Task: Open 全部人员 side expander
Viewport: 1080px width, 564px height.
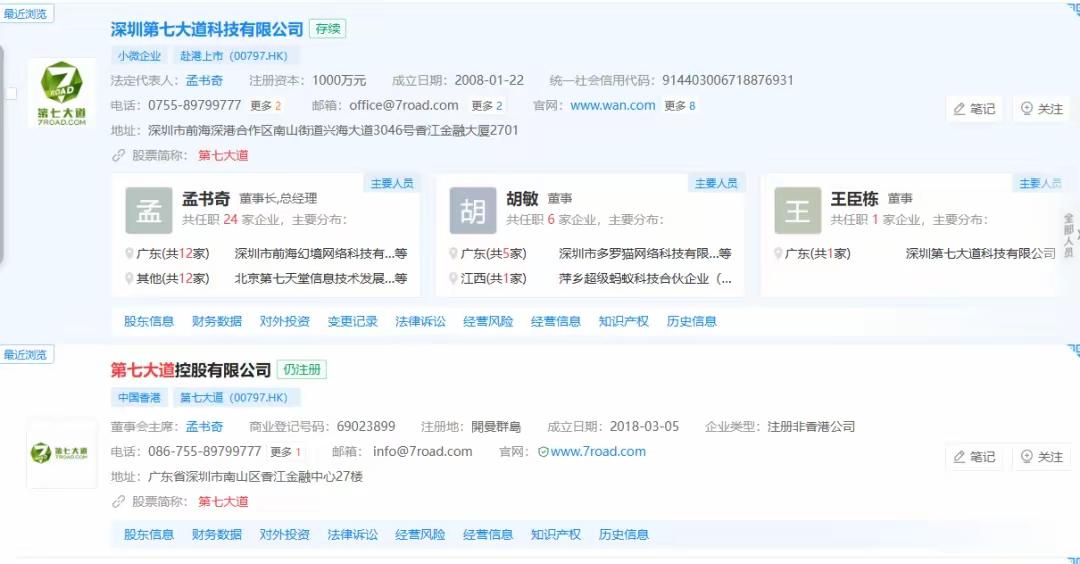Action: [1068, 235]
